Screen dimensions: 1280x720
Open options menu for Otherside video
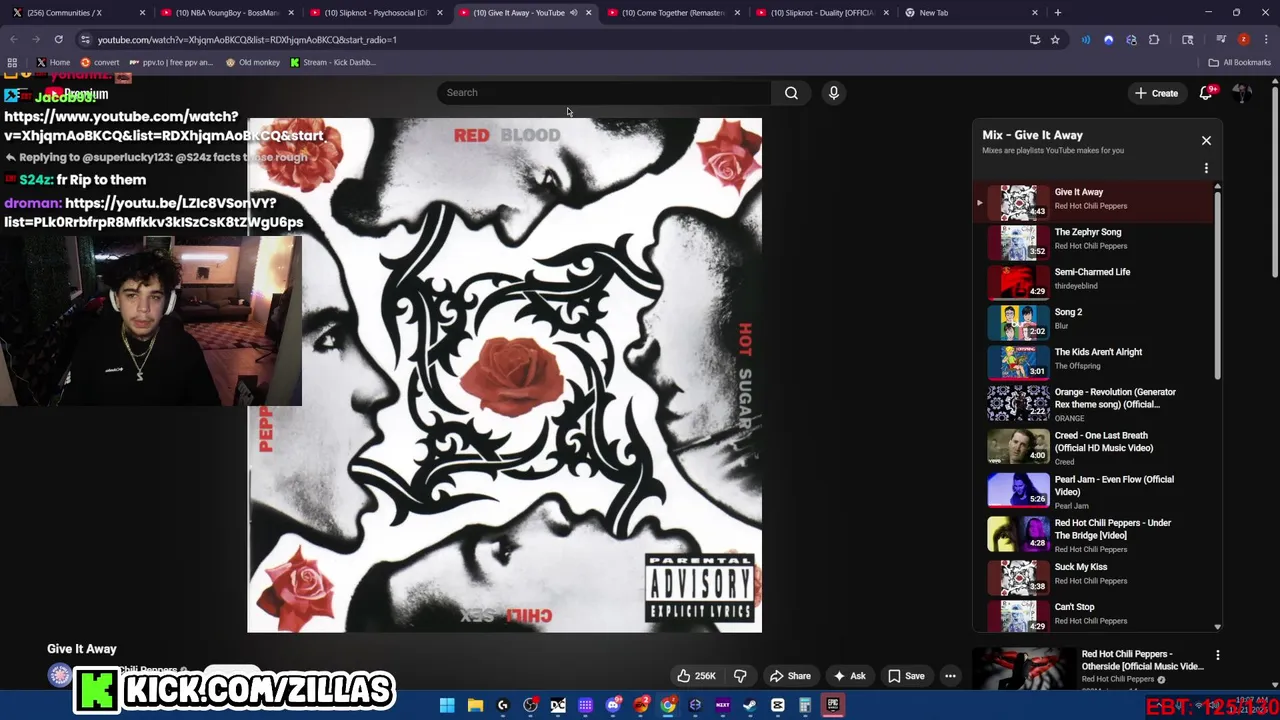click(1217, 655)
